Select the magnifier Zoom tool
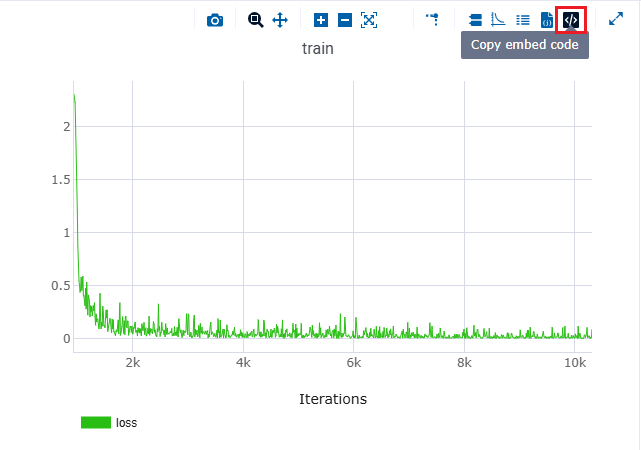This screenshot has height=450, width=641. [x=256, y=20]
